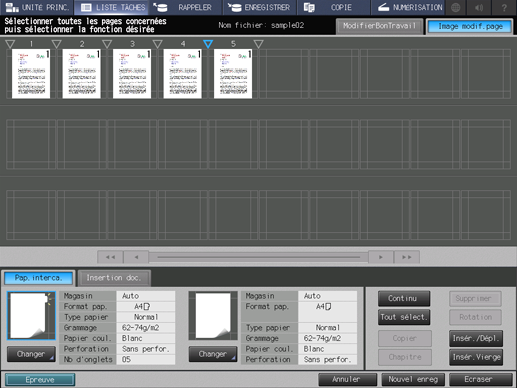Open Changer for the second paper settings
The image size is (517, 388).
[x=213, y=354]
